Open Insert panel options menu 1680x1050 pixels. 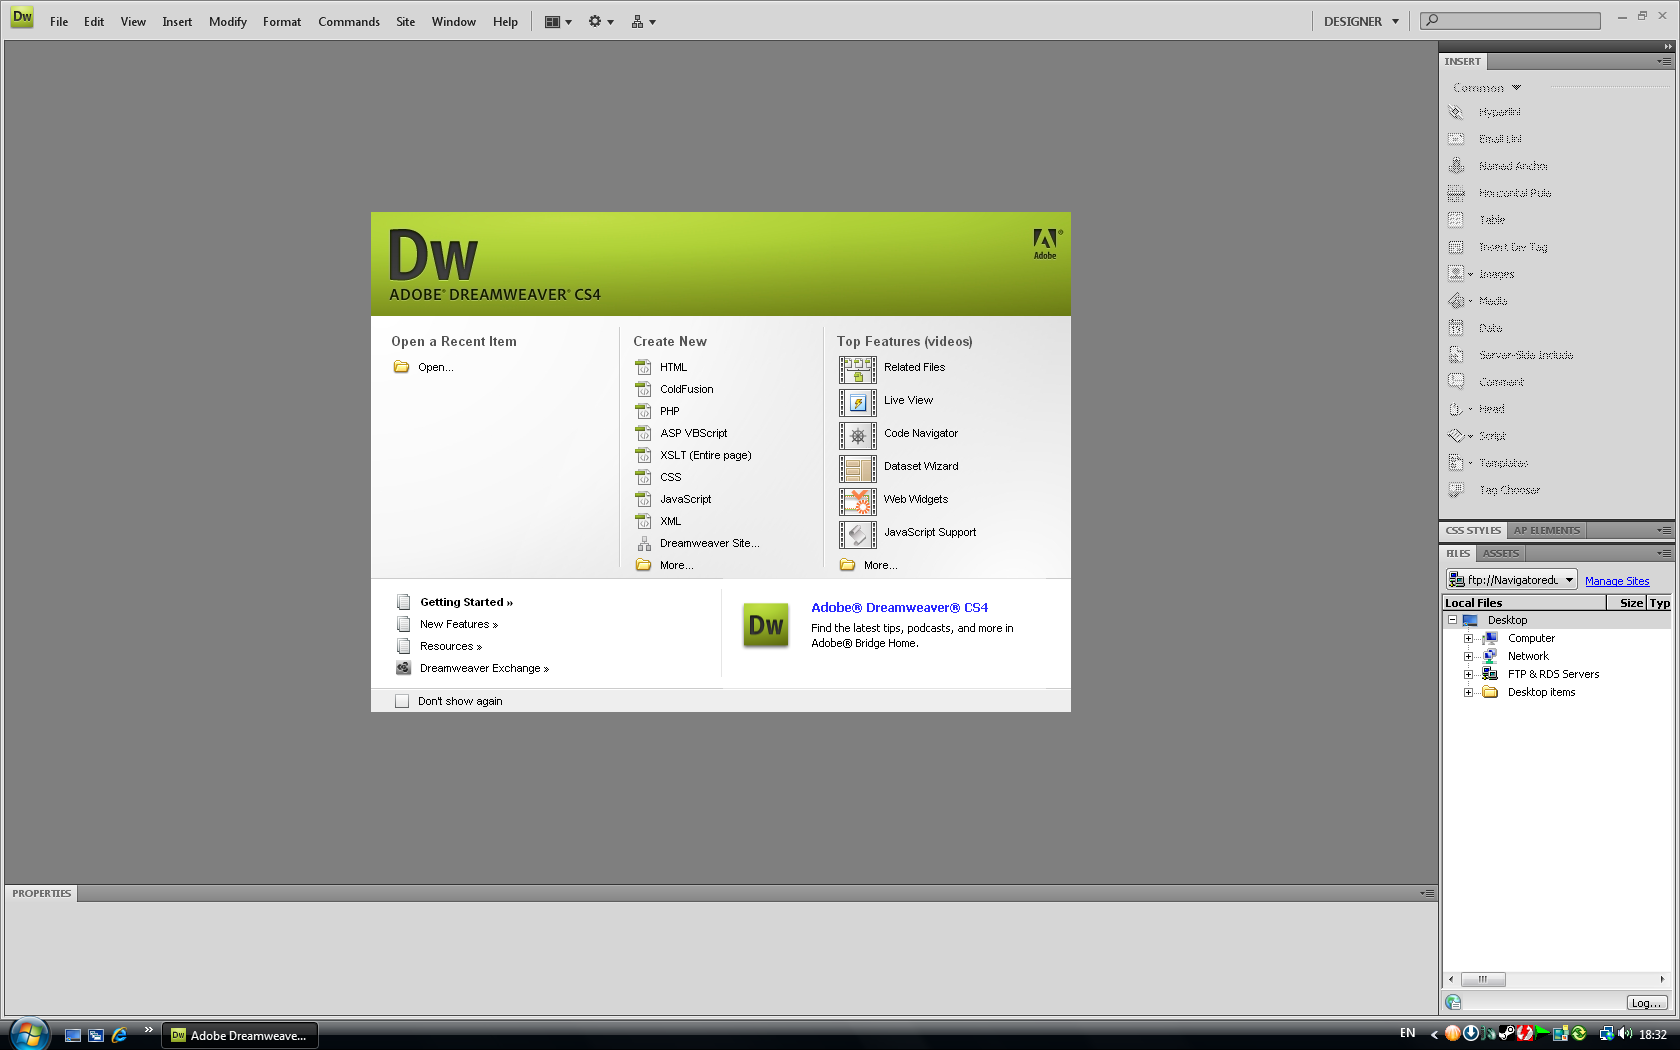(x=1663, y=61)
